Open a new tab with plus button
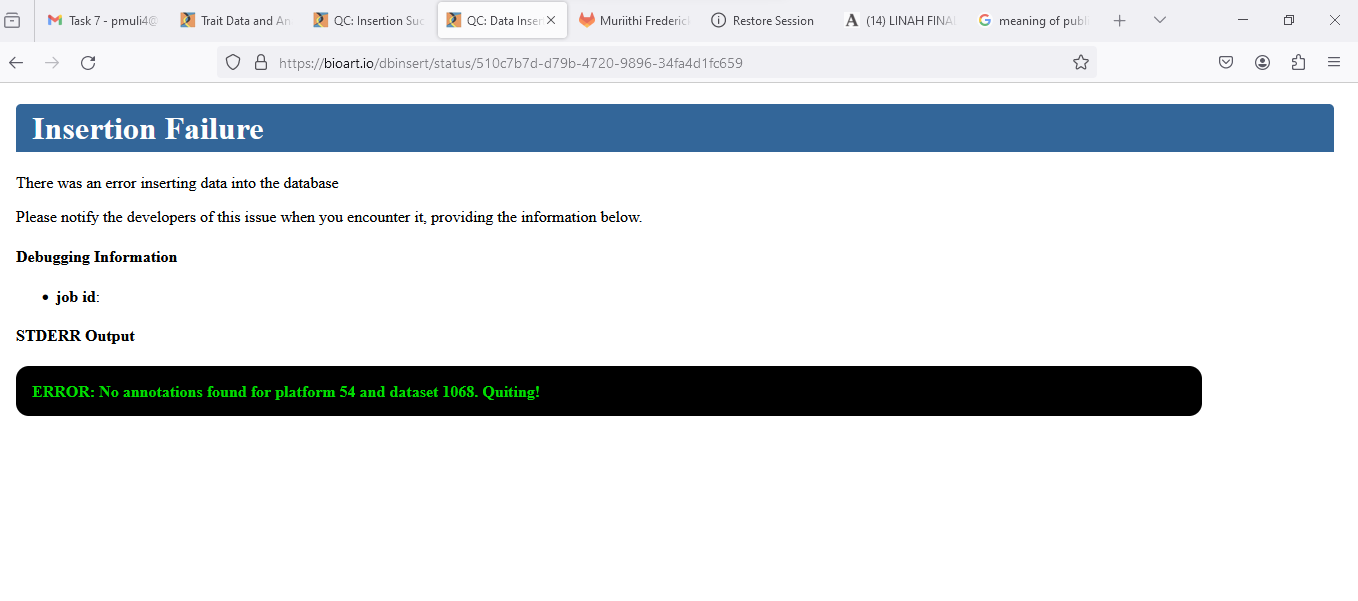Image resolution: width=1358 pixels, height=601 pixels. pos(1120,20)
